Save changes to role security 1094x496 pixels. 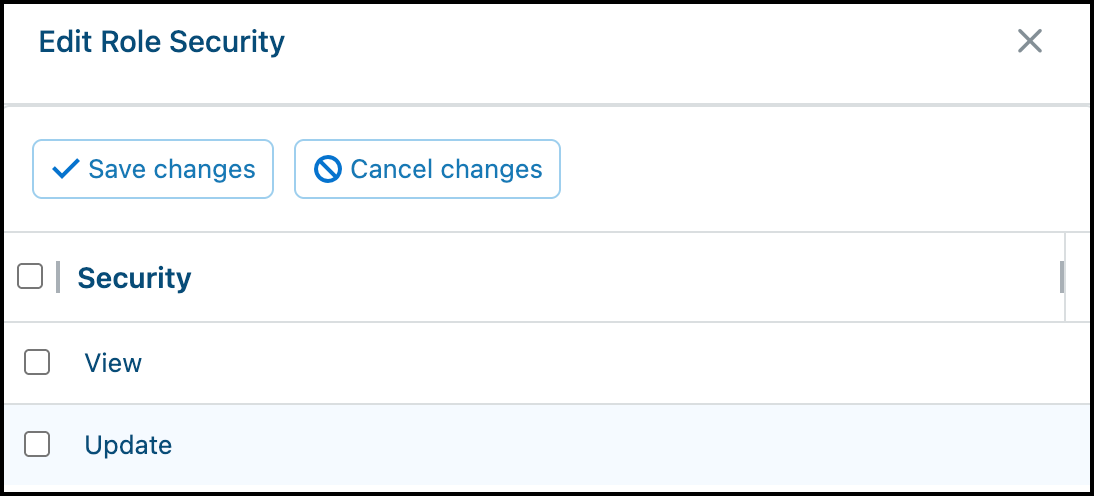[x=153, y=169]
